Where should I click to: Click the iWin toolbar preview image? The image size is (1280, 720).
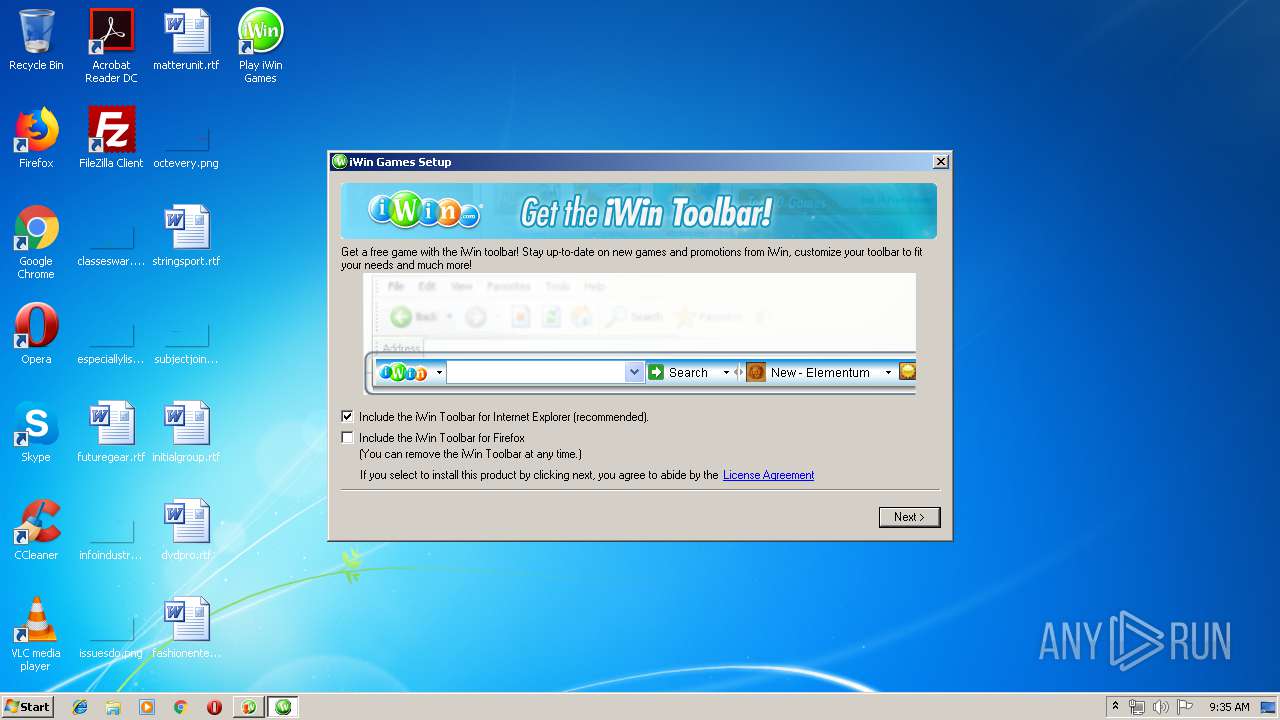point(639,334)
